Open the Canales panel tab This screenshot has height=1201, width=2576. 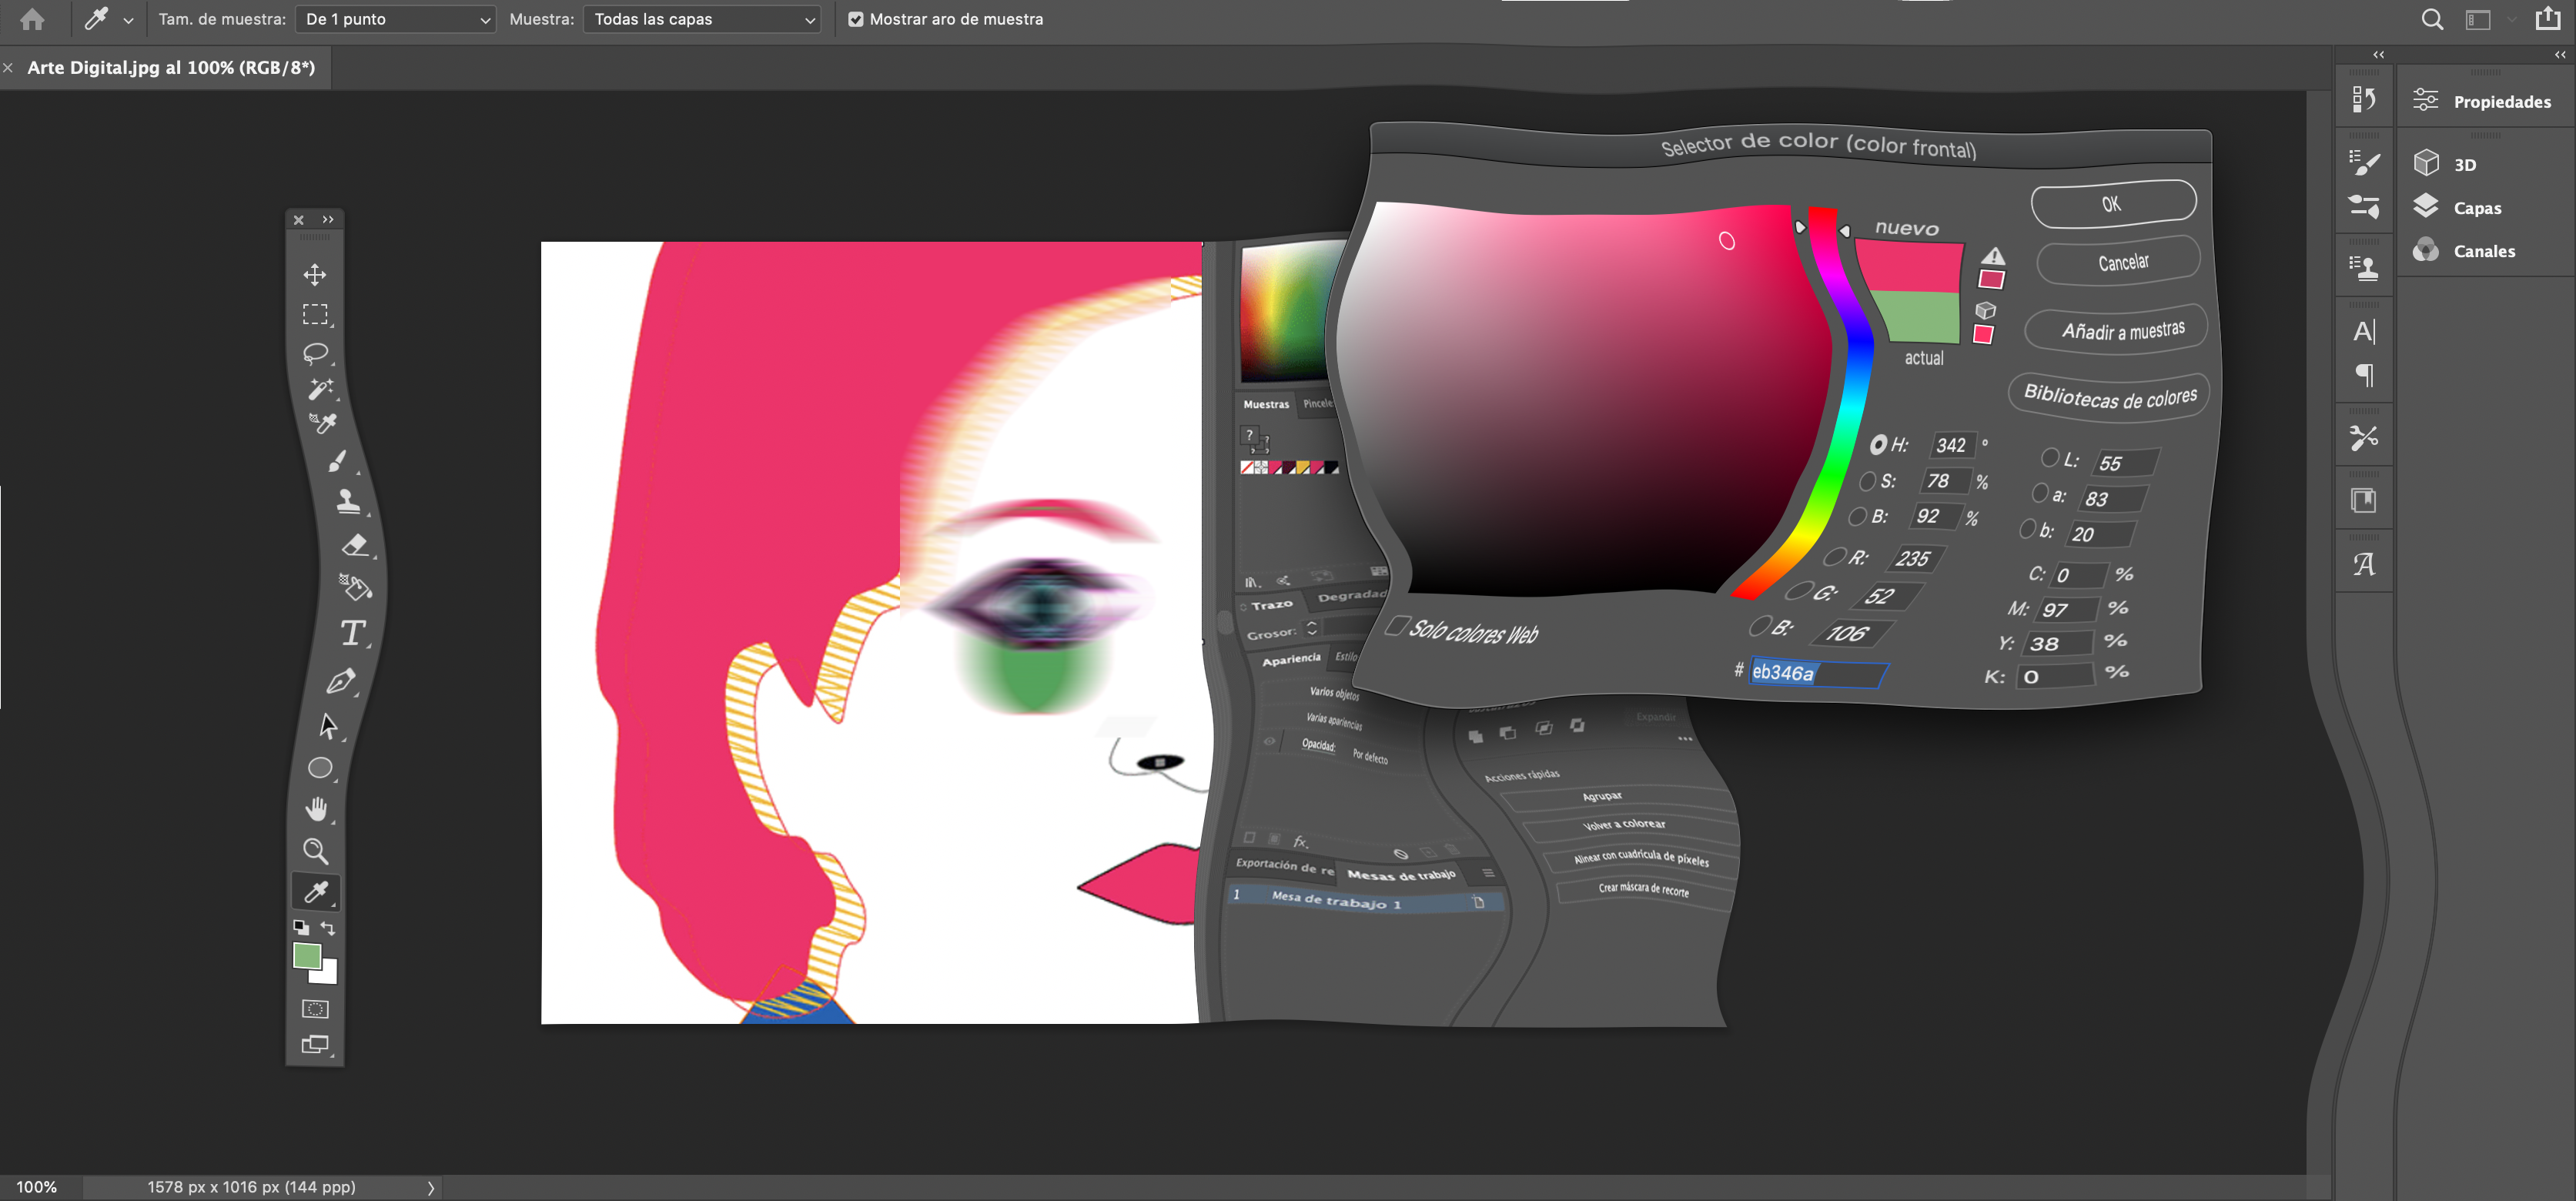[x=2483, y=251]
